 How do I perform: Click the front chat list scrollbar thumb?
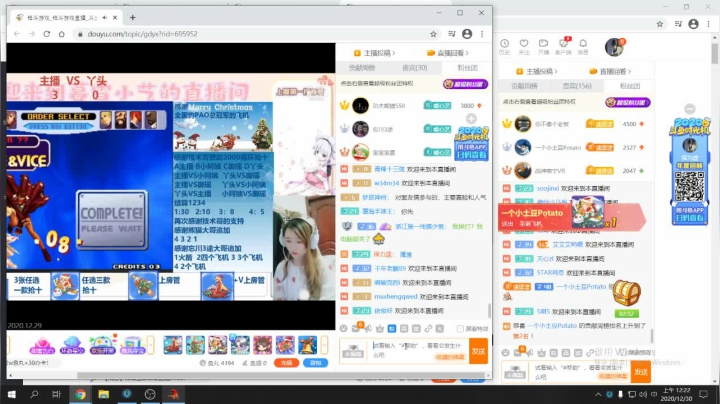pos(489,311)
